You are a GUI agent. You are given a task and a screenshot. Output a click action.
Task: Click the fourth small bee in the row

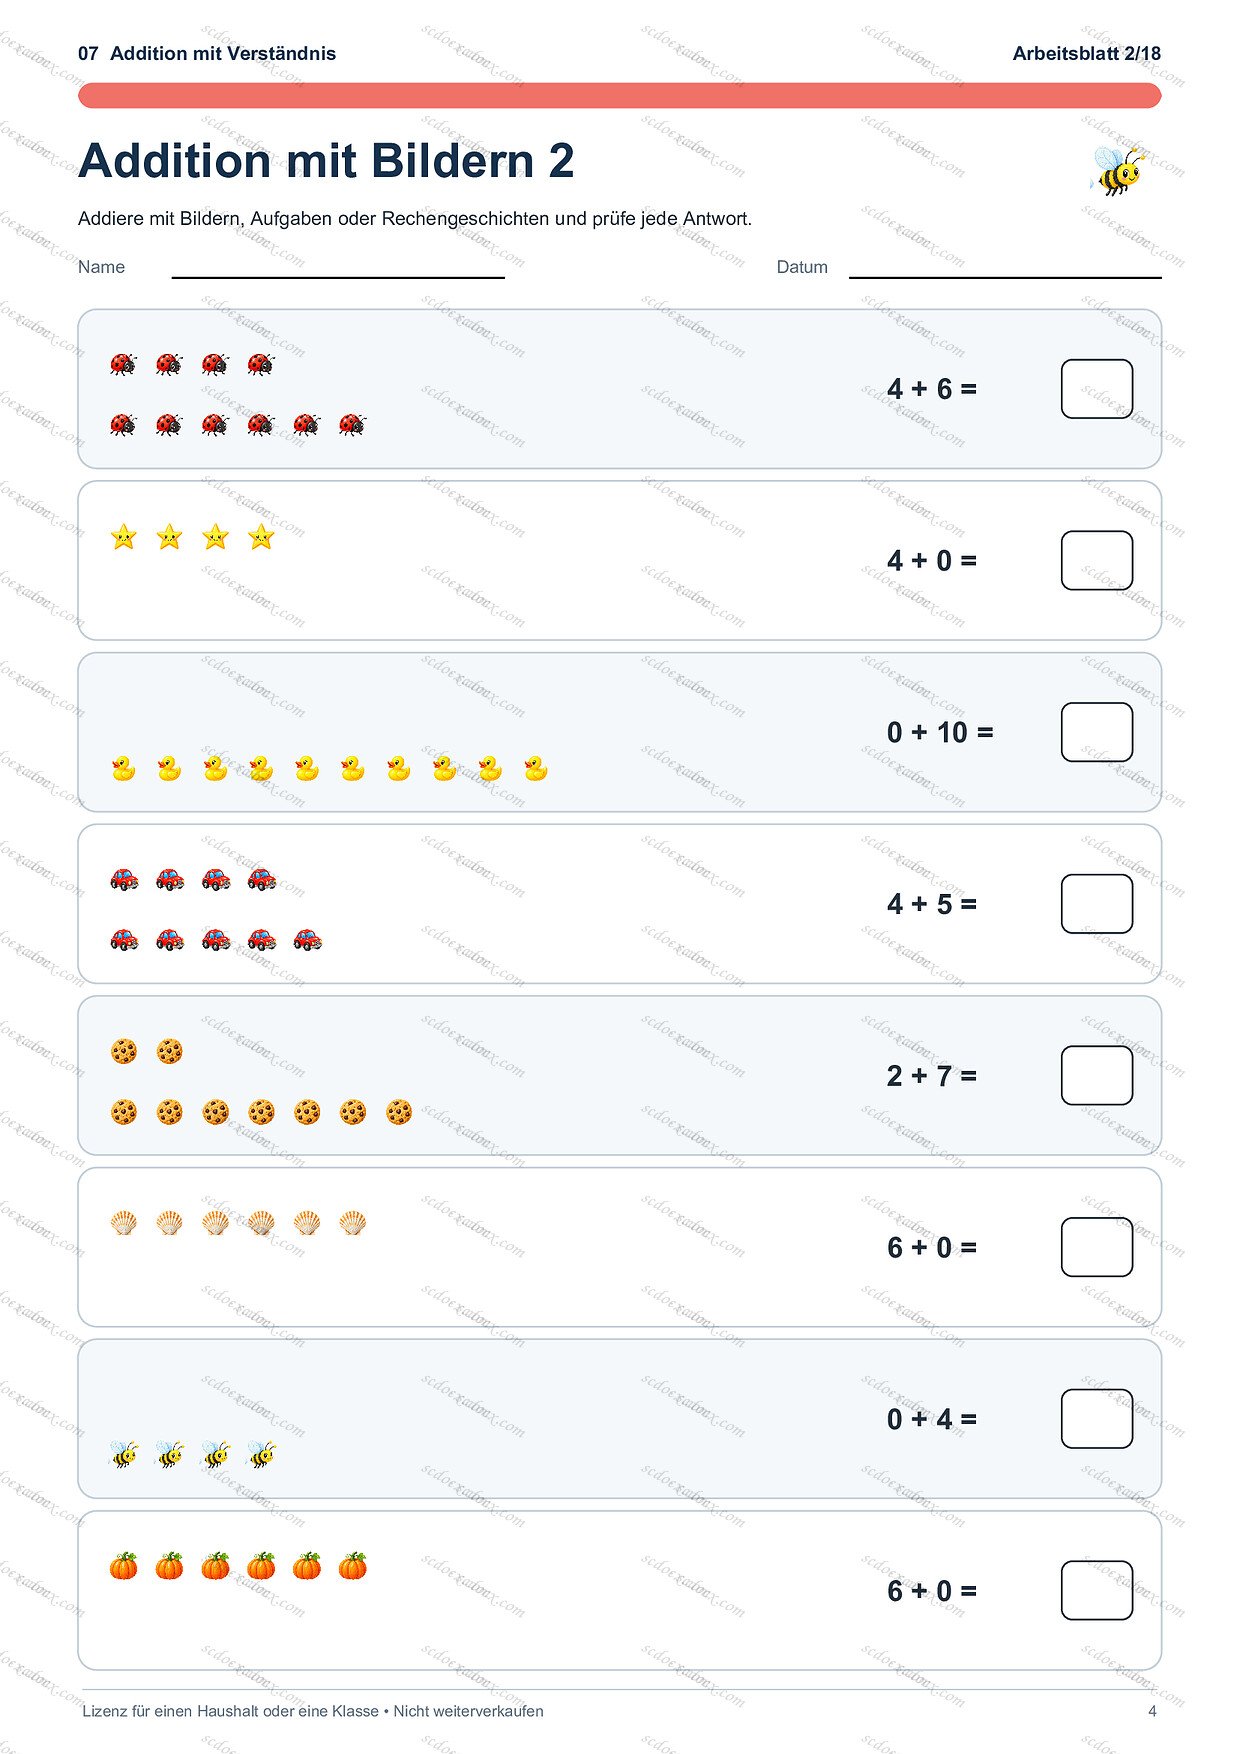click(261, 1454)
